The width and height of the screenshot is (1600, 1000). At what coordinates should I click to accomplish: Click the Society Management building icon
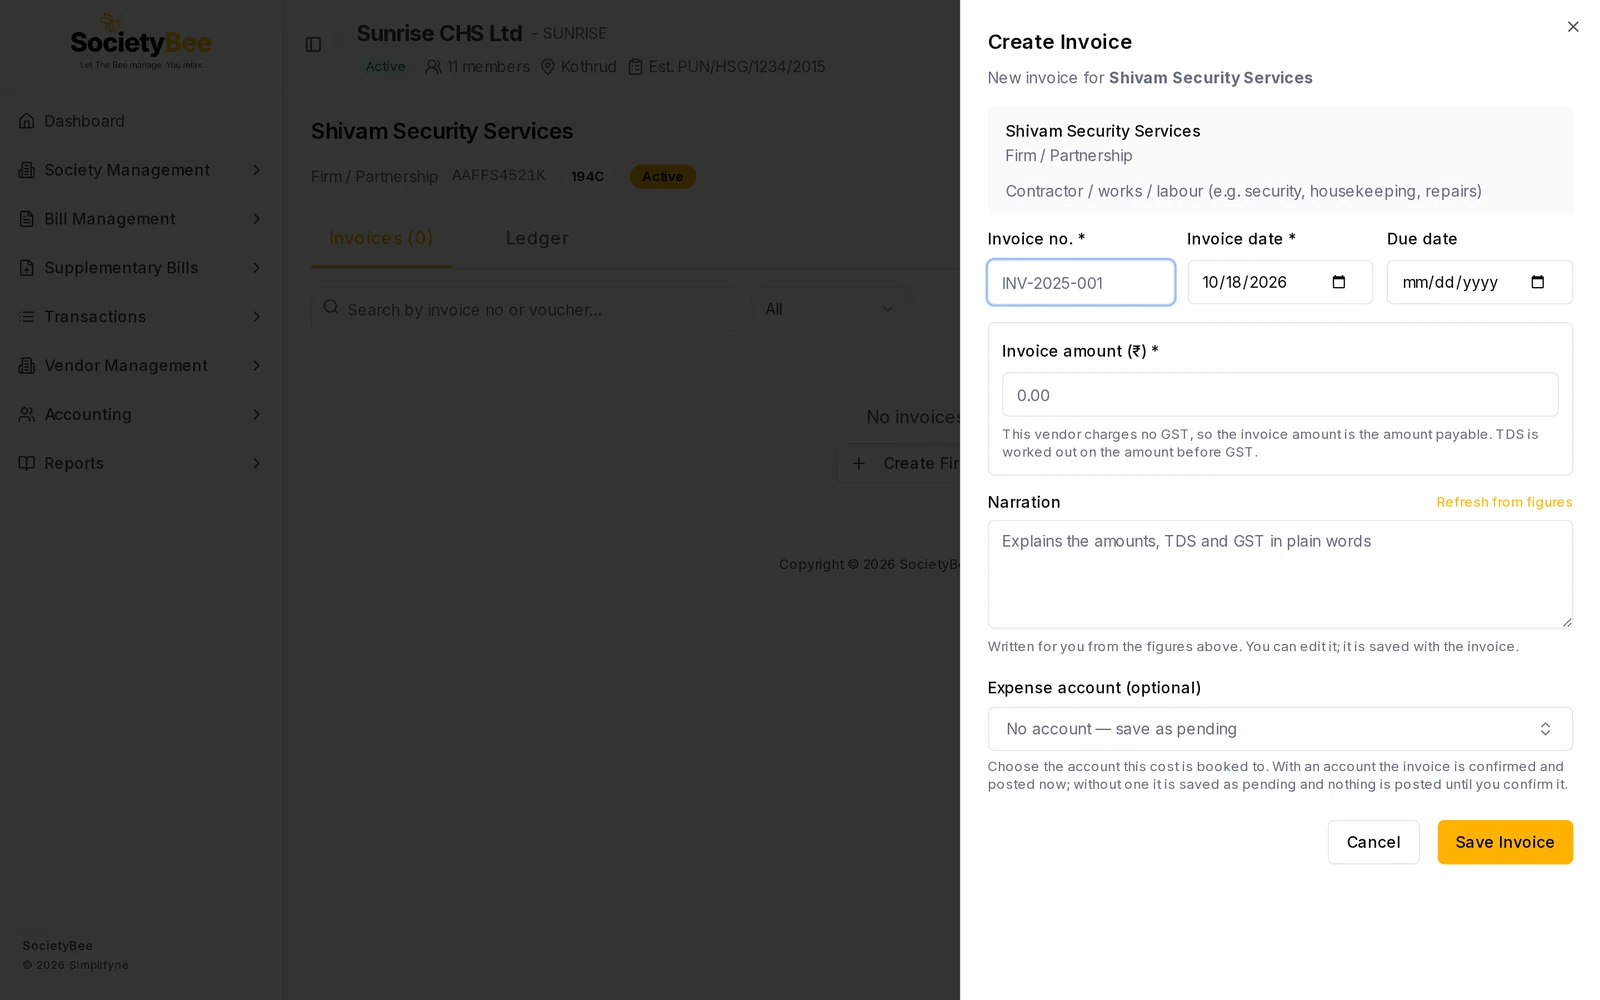click(x=27, y=170)
